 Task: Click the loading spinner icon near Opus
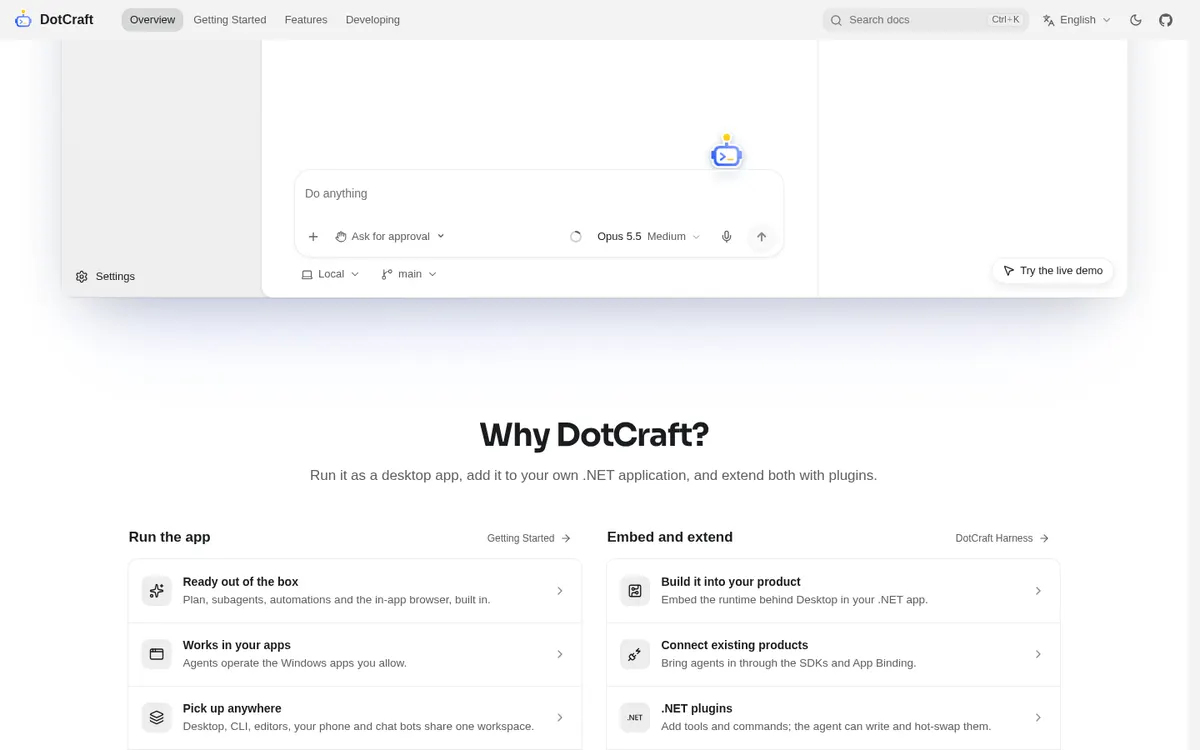click(x=576, y=237)
